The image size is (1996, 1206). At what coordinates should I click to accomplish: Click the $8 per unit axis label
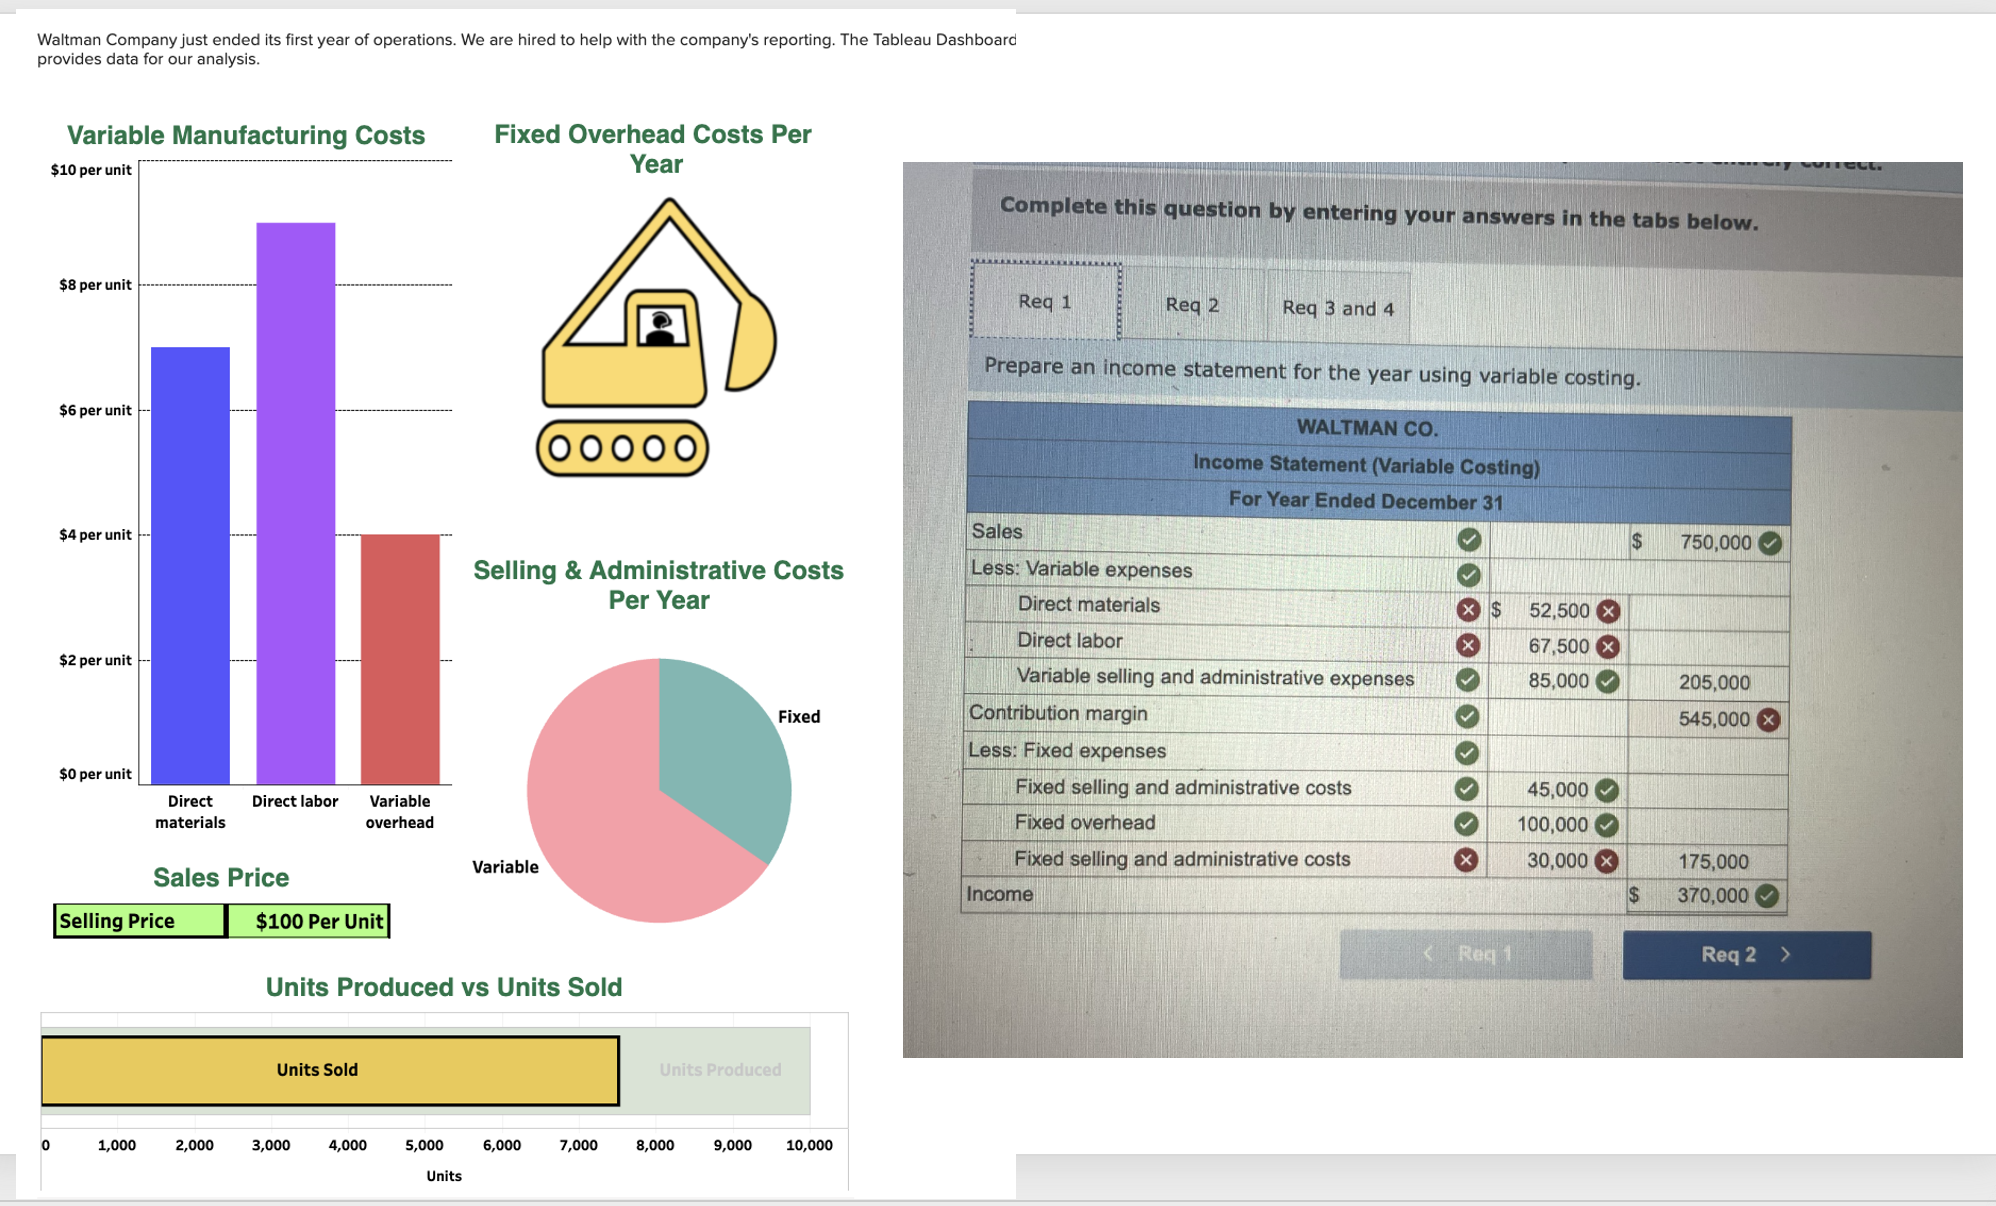tap(95, 285)
